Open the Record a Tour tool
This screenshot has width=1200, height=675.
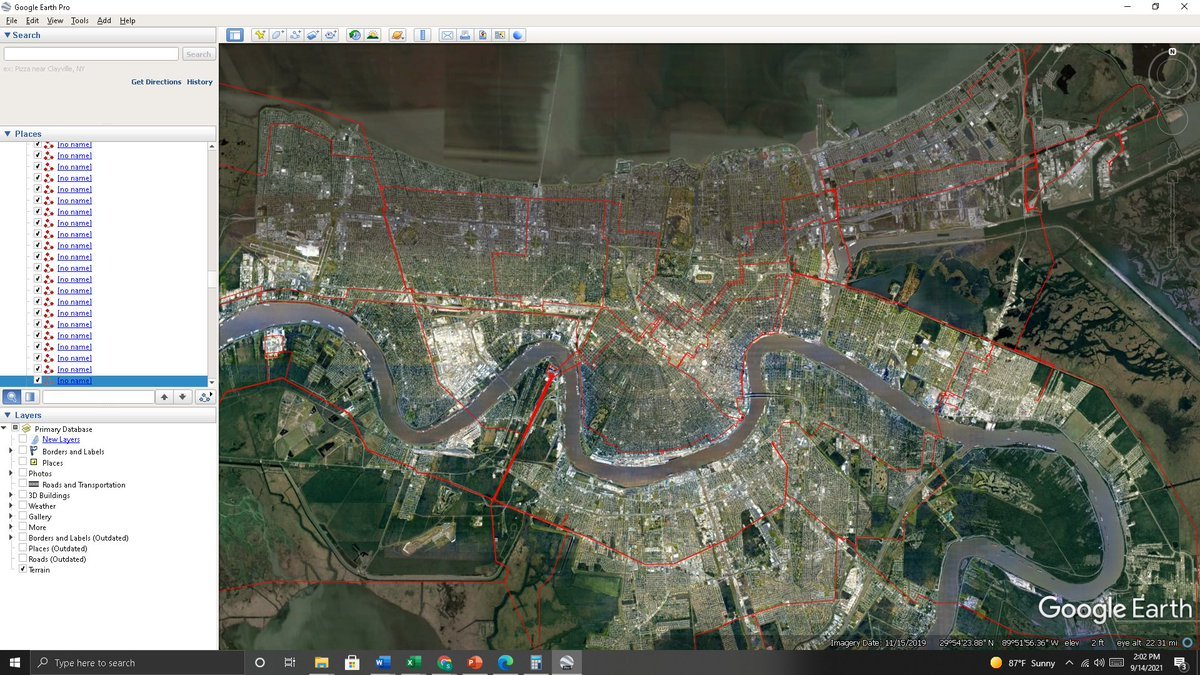click(x=330, y=35)
